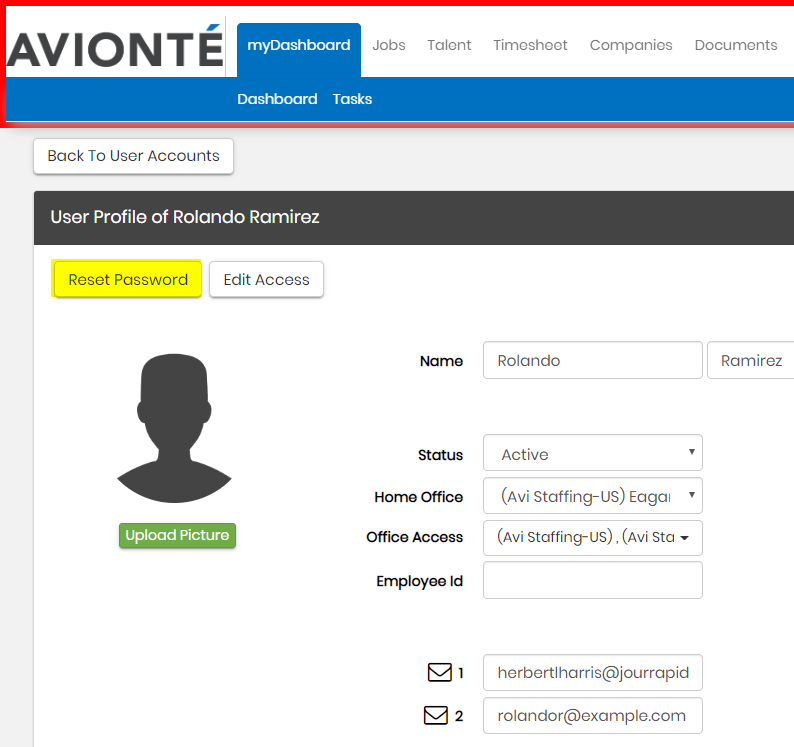Click the Avionté logo
Screen dimensions: 794x747
(115, 47)
